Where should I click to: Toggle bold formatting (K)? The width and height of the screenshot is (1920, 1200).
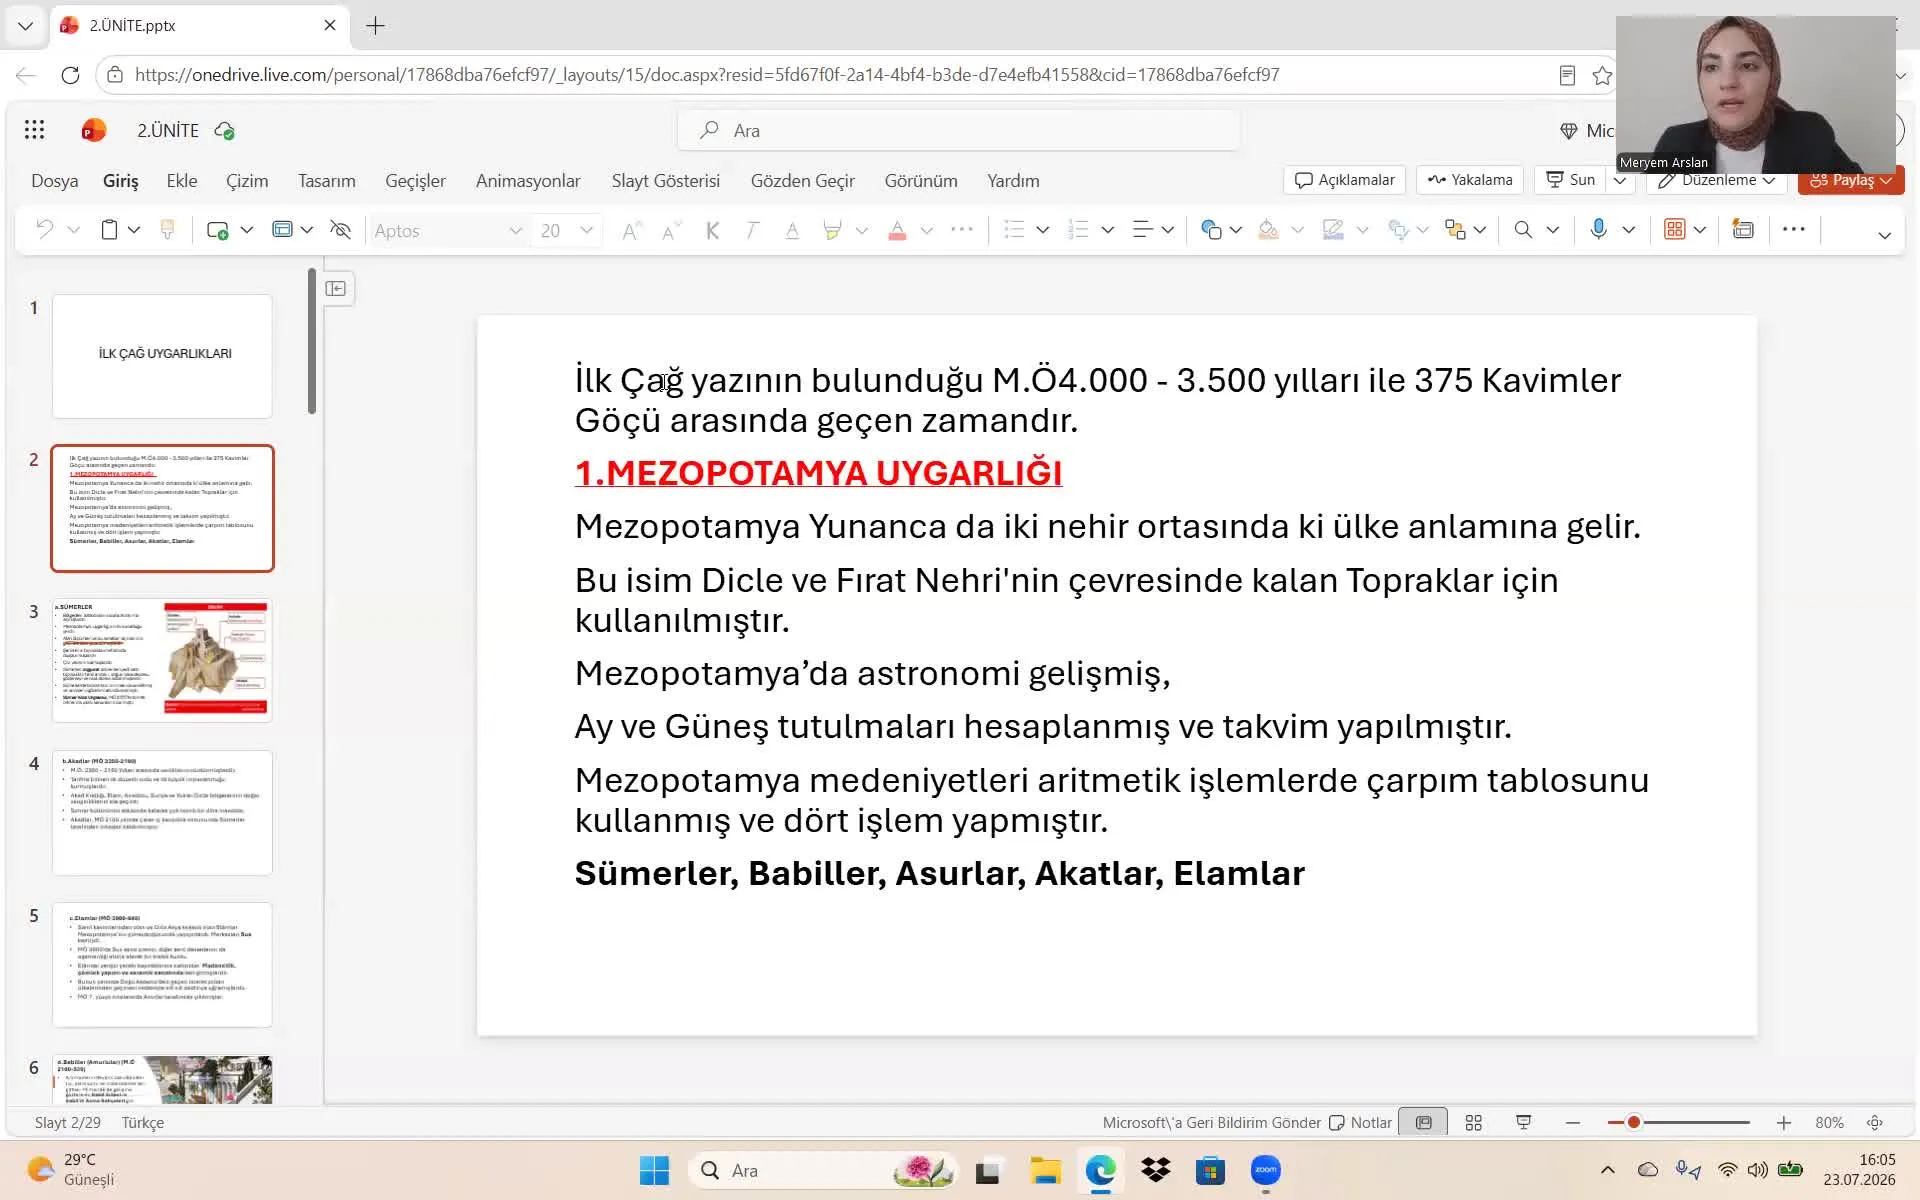point(712,230)
